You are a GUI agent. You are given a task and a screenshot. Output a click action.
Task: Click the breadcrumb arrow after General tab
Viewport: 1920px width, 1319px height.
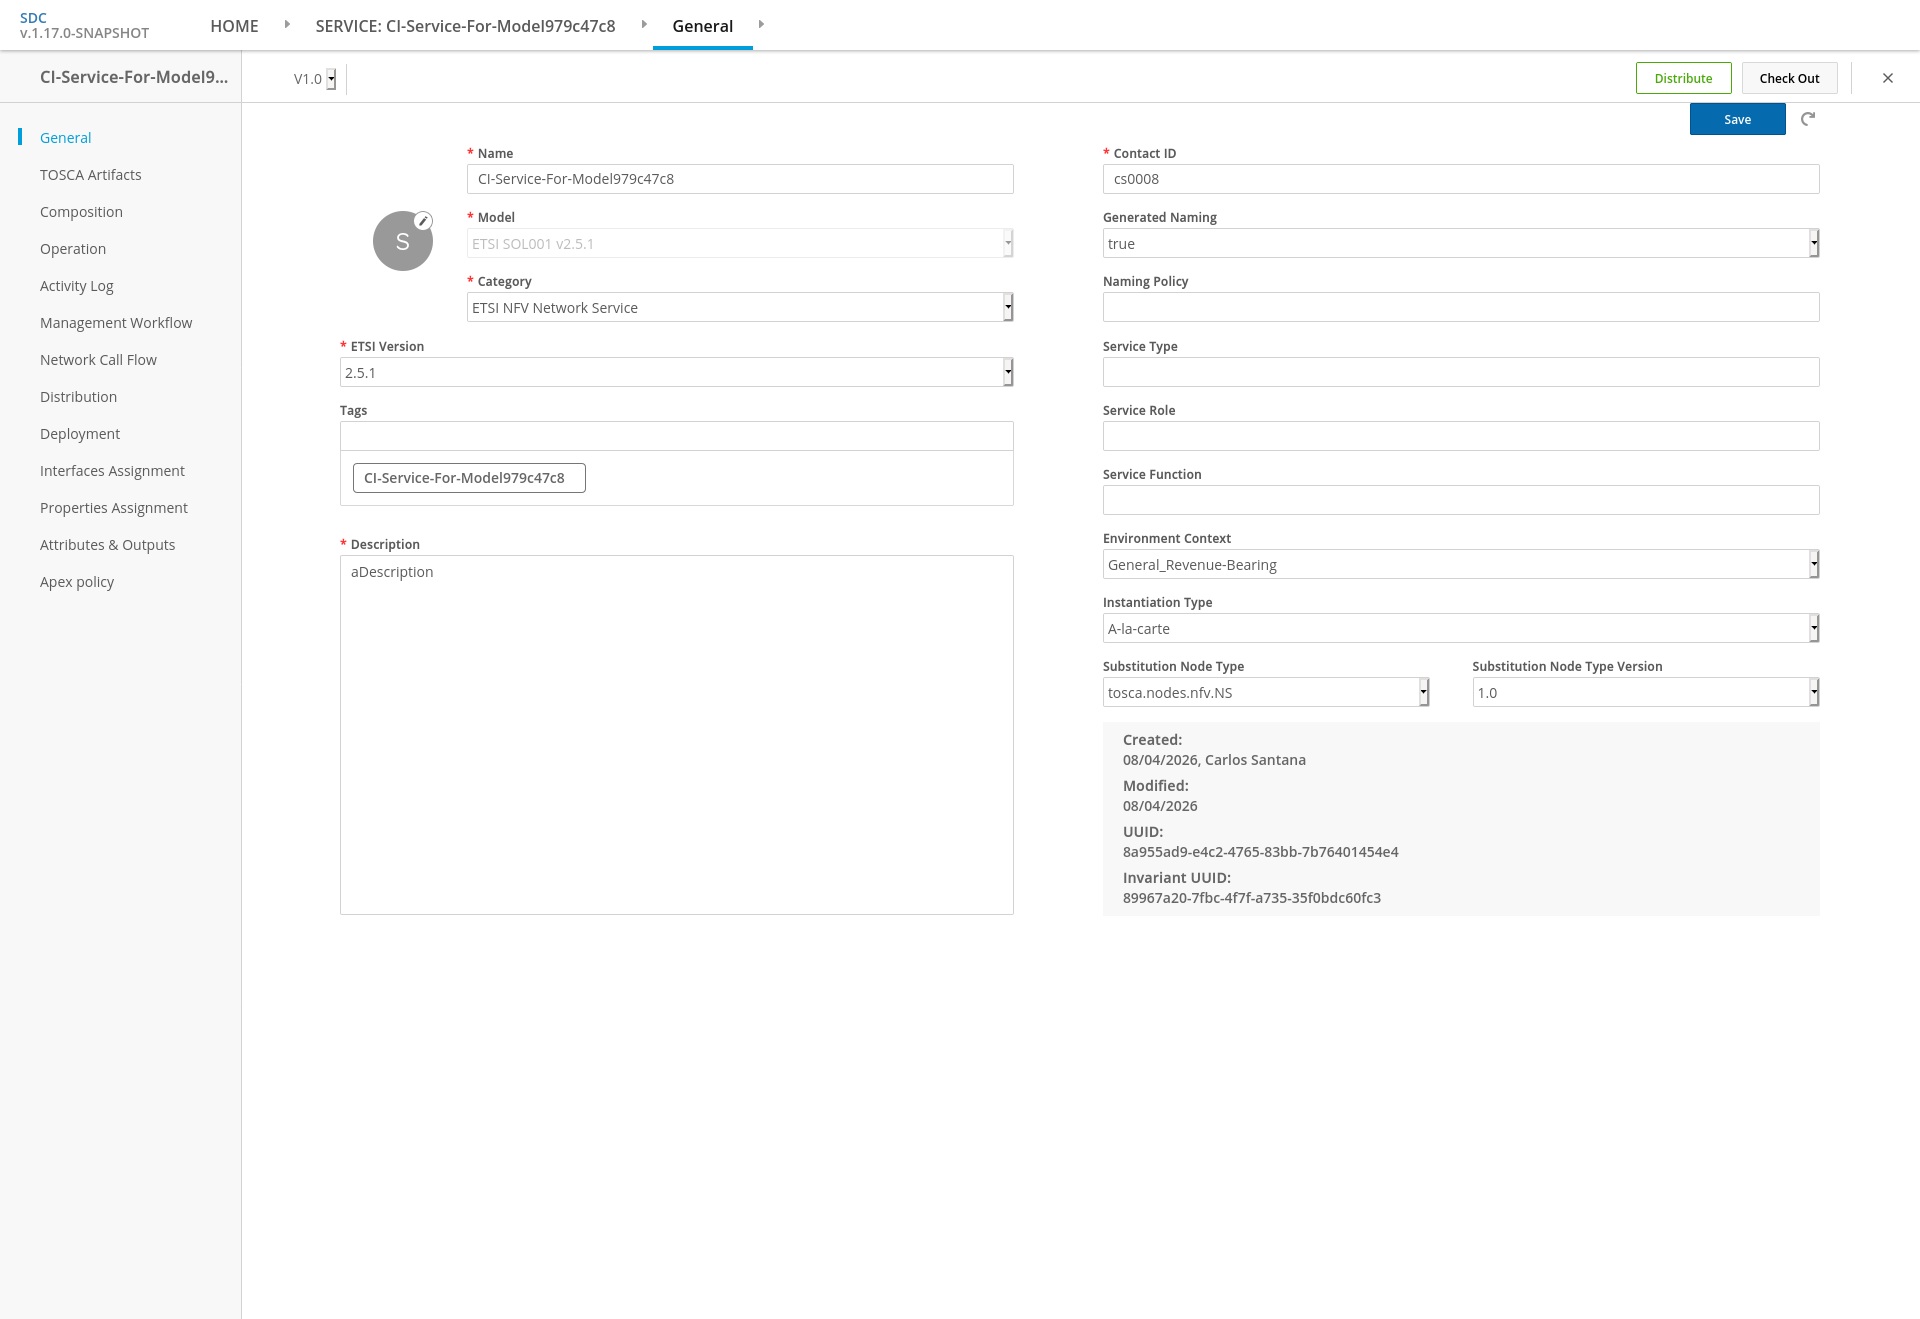point(761,24)
